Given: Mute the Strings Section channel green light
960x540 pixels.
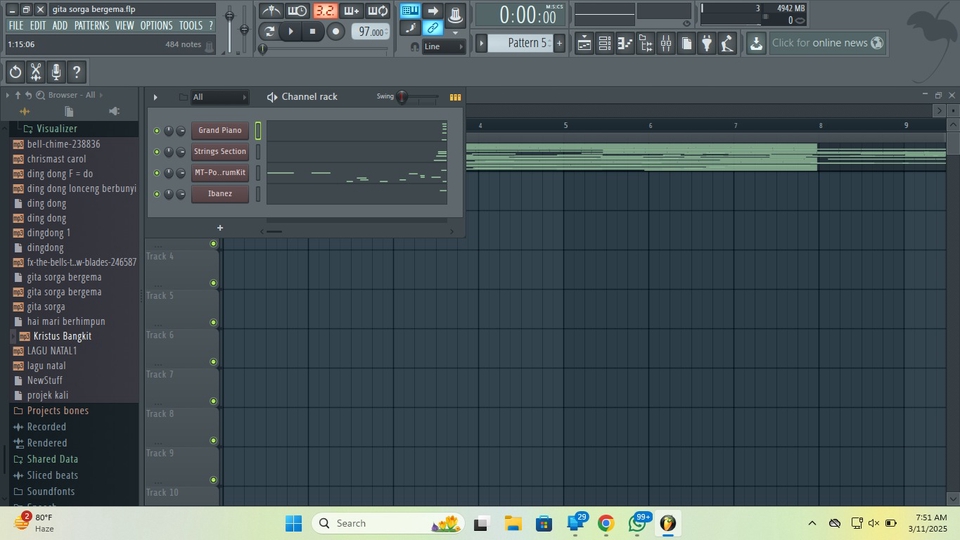Looking at the screenshot, I should (x=157, y=152).
